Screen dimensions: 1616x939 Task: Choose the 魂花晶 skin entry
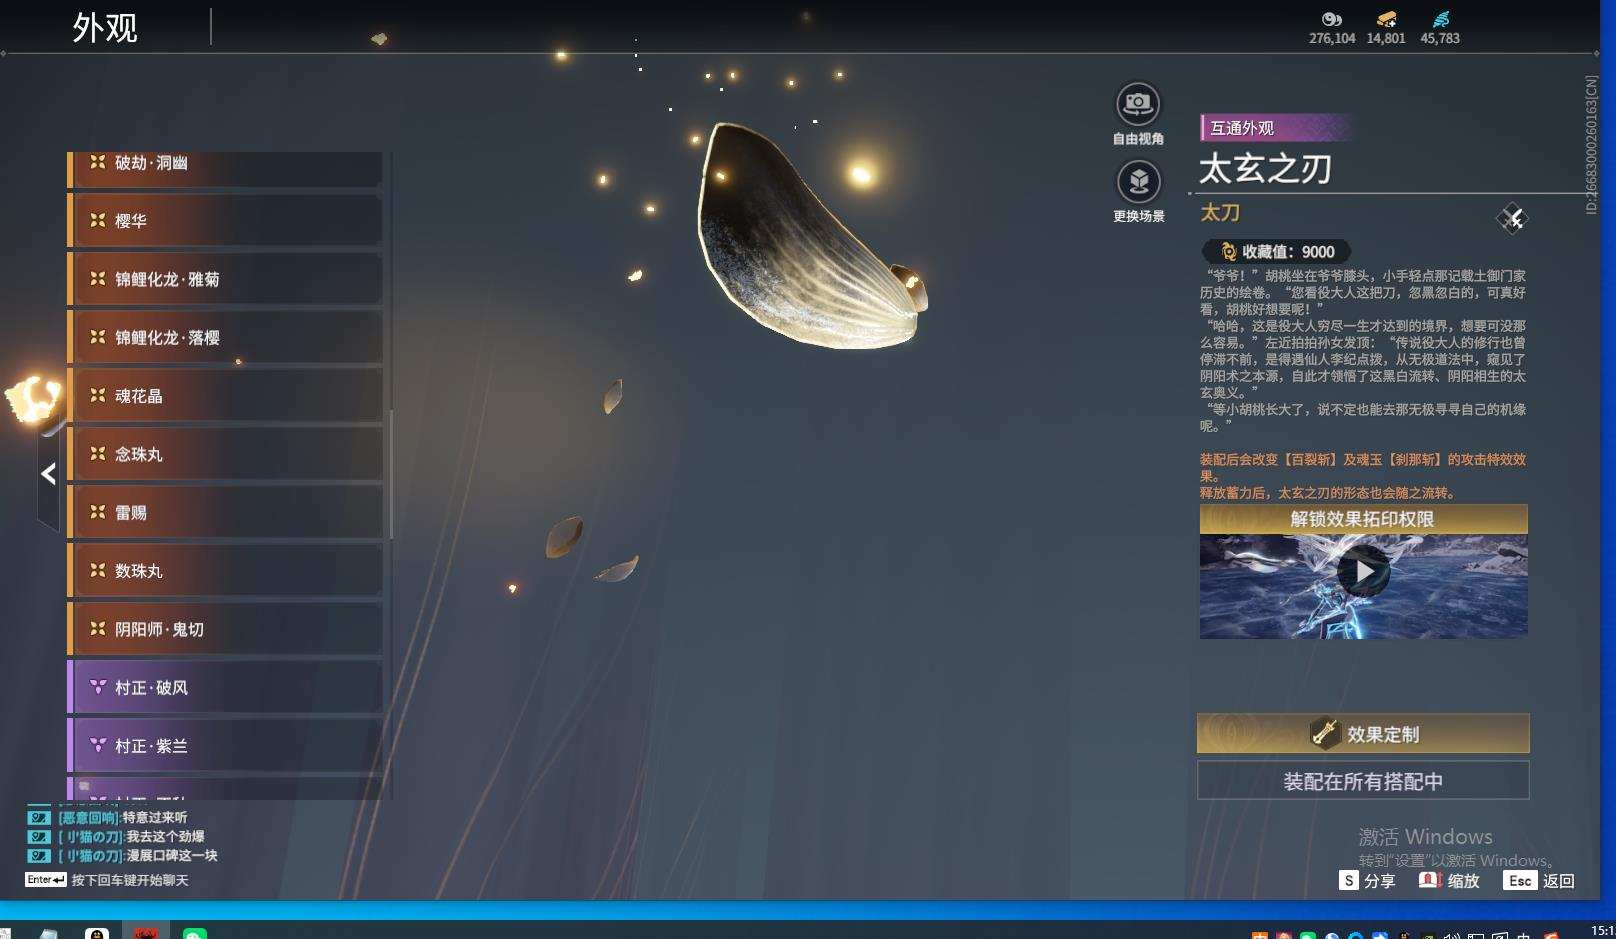225,396
